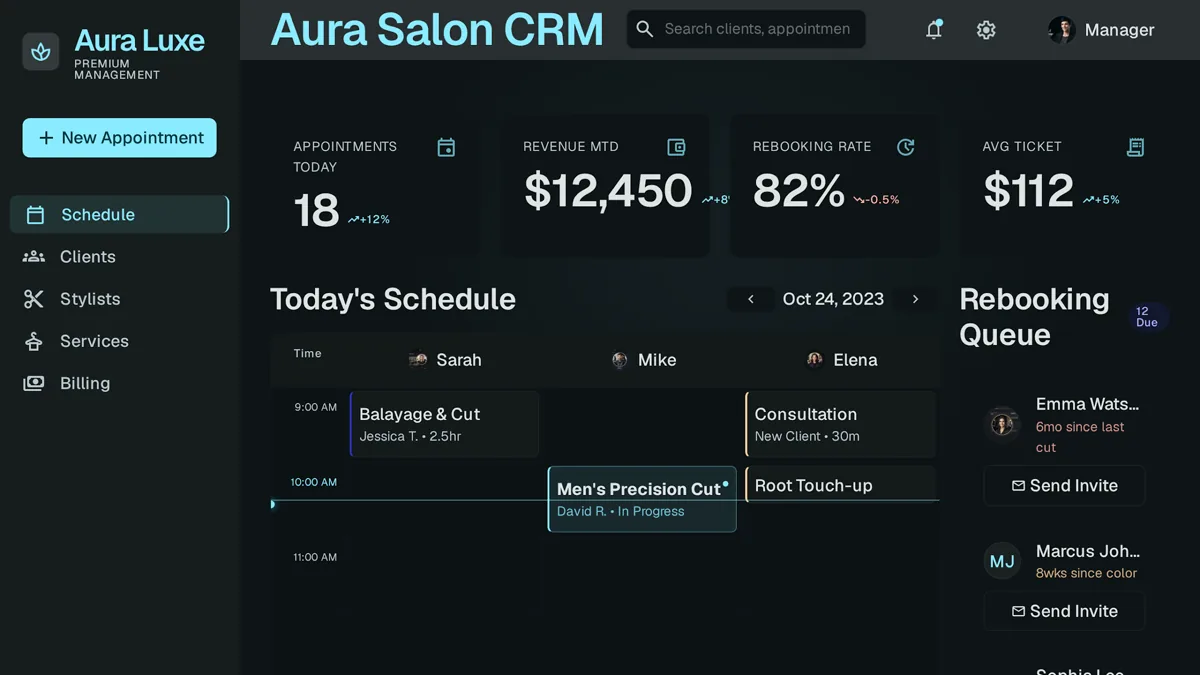Click the Emma Wats... client name
The width and height of the screenshot is (1200, 675).
(1087, 404)
